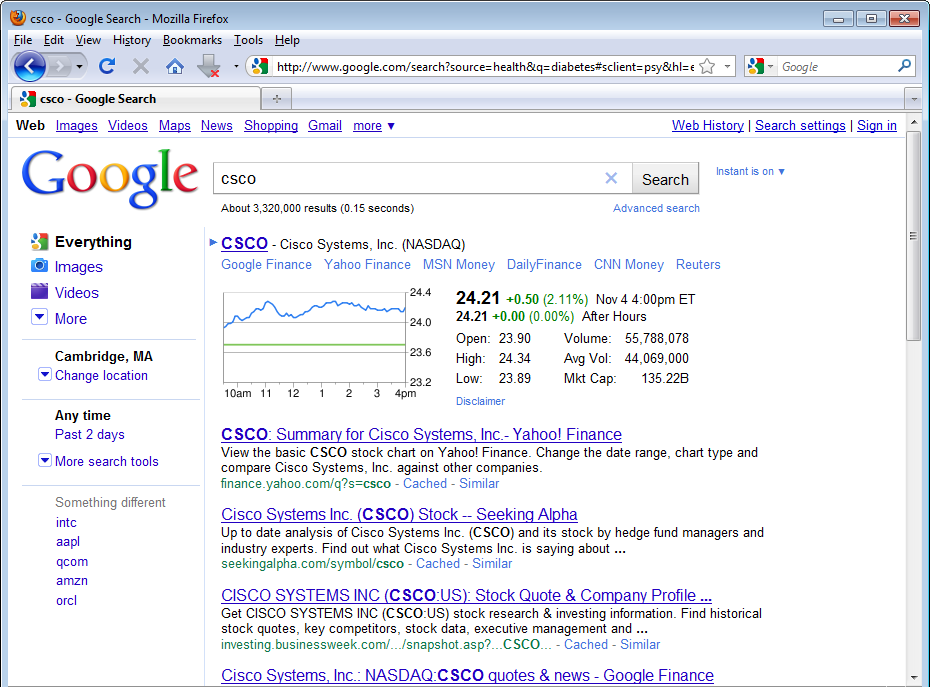Click the Everything sidebar icon
The height and width of the screenshot is (687, 930).
pos(39,241)
